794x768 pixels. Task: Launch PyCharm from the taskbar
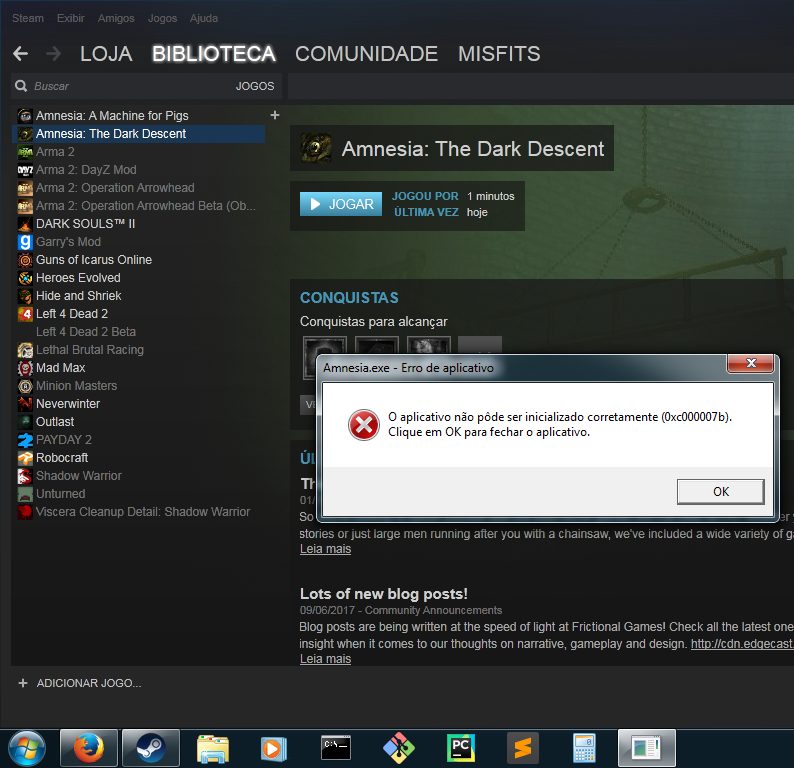click(x=461, y=747)
